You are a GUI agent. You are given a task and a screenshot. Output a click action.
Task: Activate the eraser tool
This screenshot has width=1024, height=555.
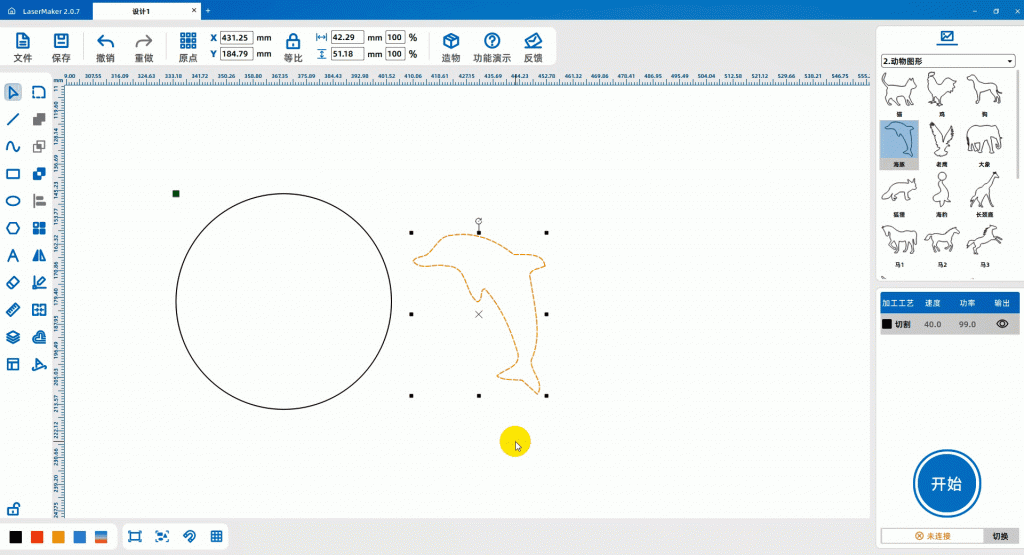[x=13, y=283]
